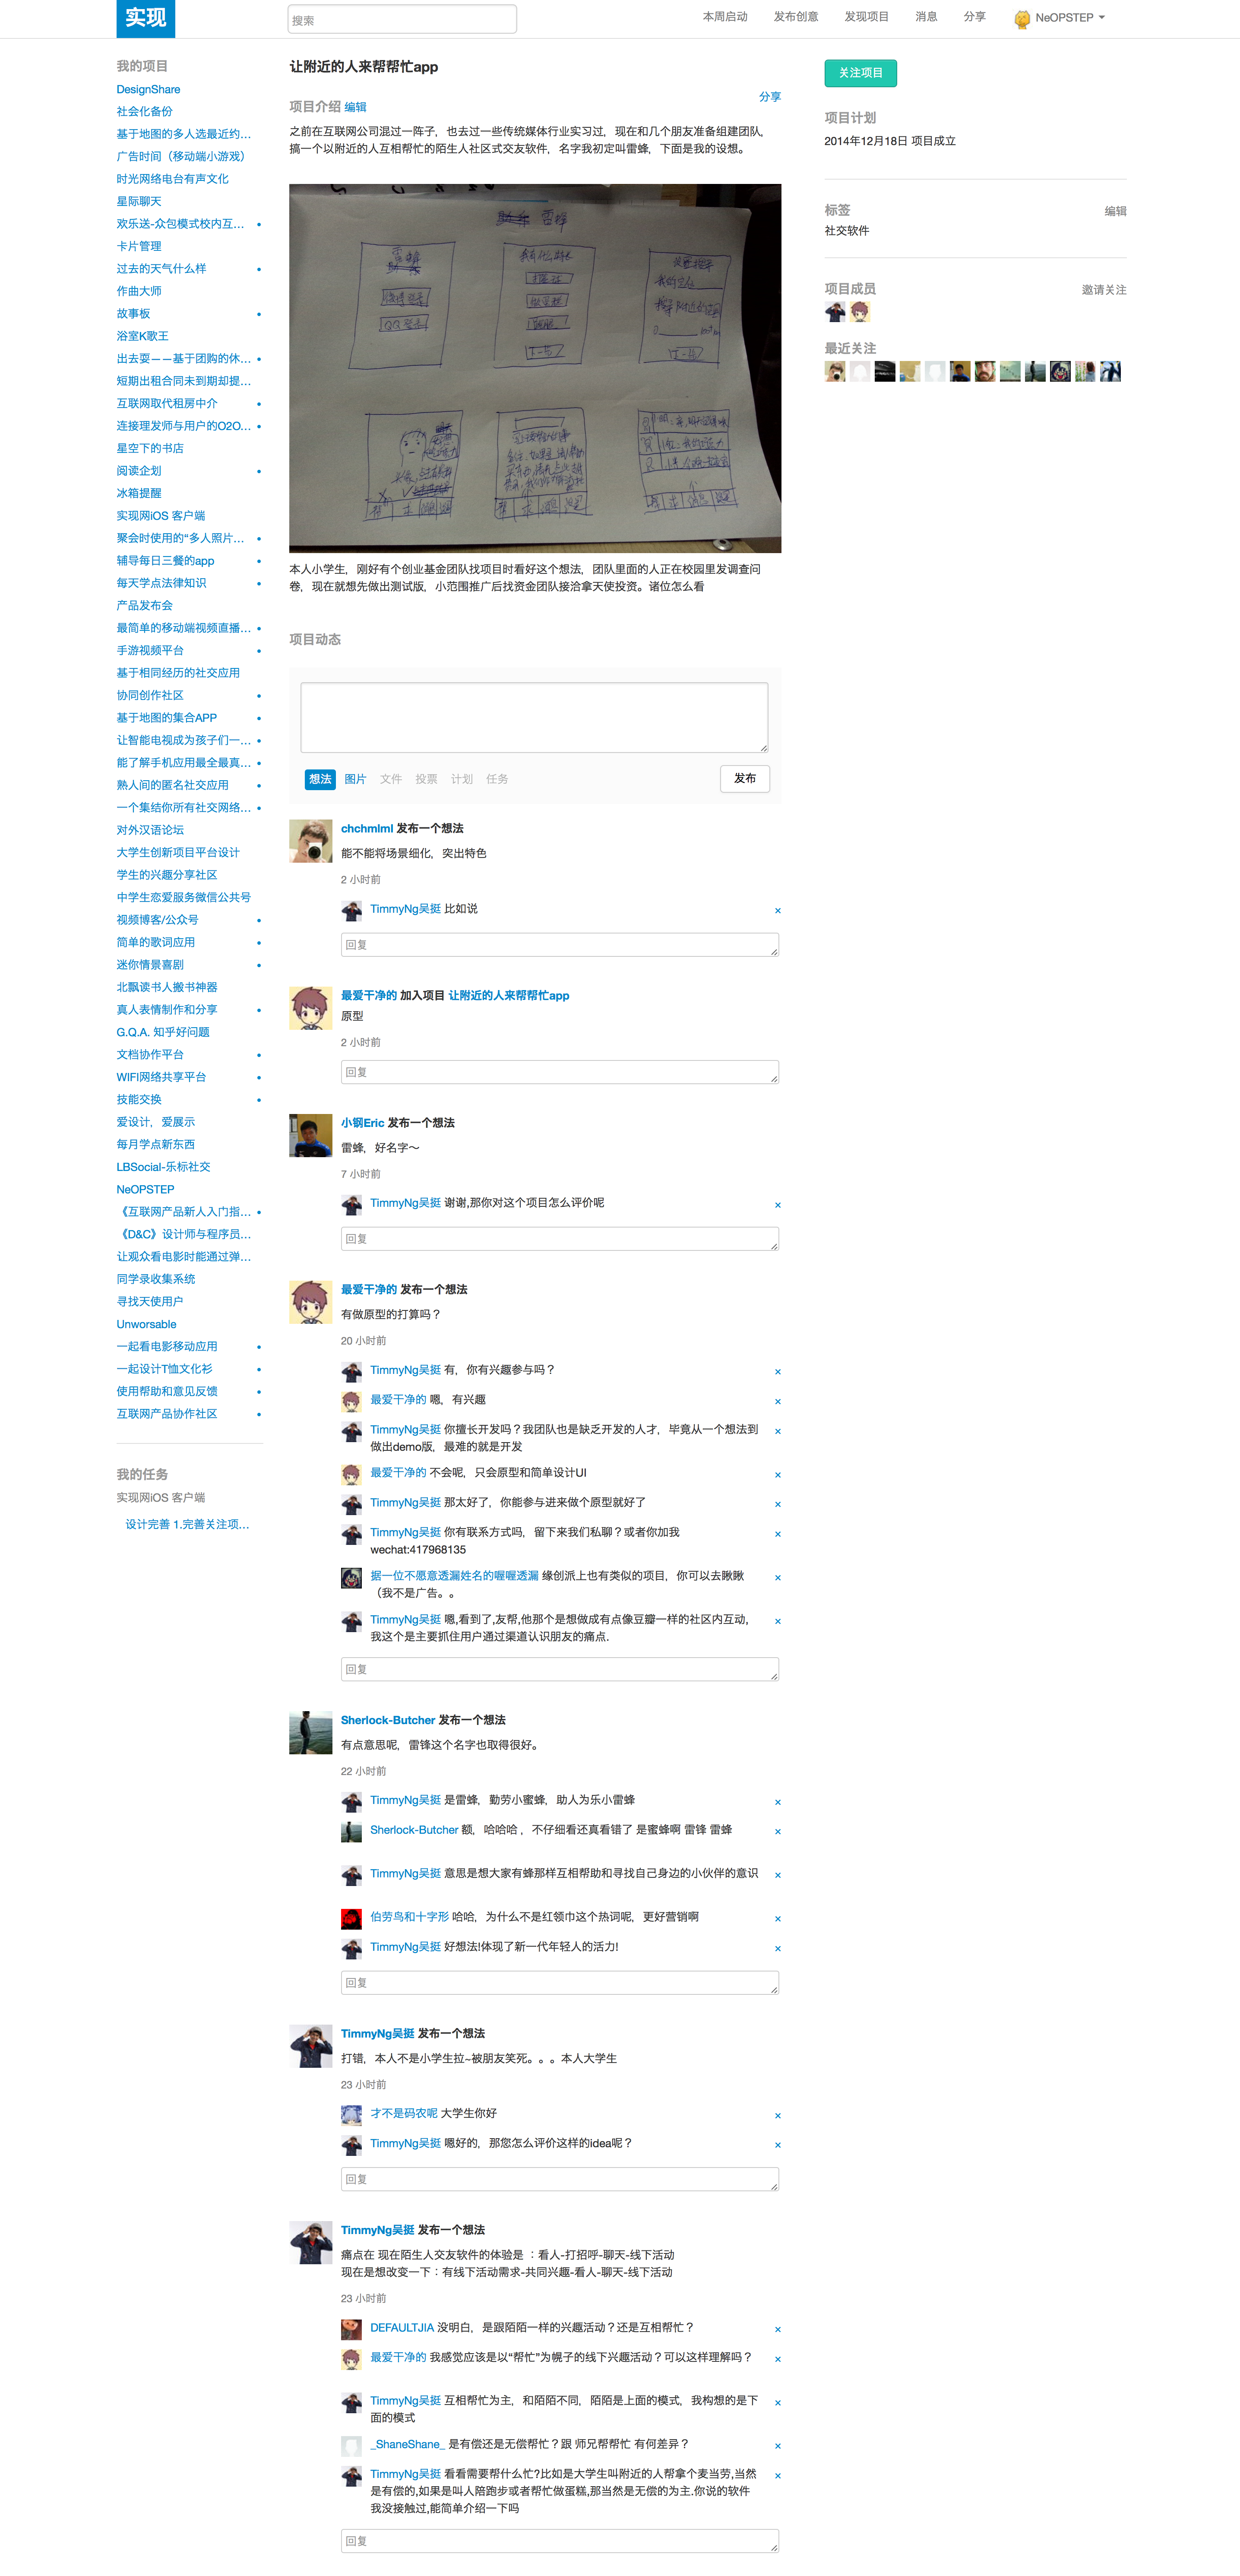Click the 搜索 search field
The width and height of the screenshot is (1240, 2576).
[402, 19]
